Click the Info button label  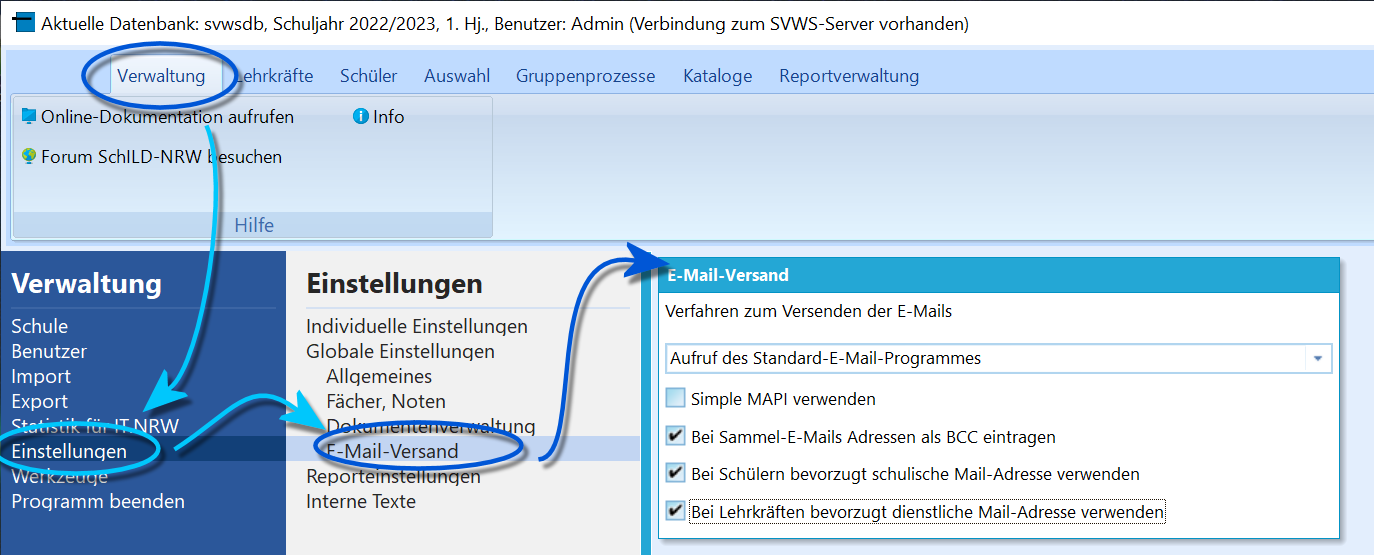[389, 117]
